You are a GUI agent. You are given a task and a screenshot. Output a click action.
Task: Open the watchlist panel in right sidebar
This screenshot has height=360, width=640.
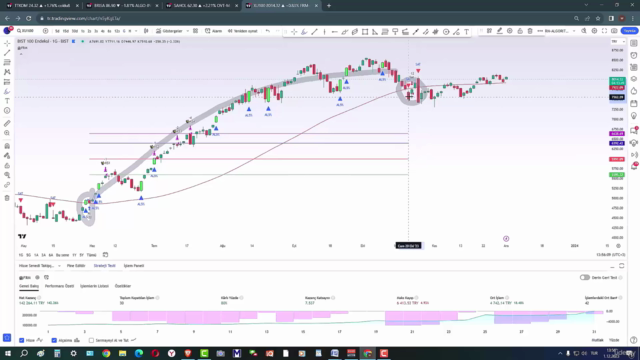pyautogui.click(x=633, y=43)
